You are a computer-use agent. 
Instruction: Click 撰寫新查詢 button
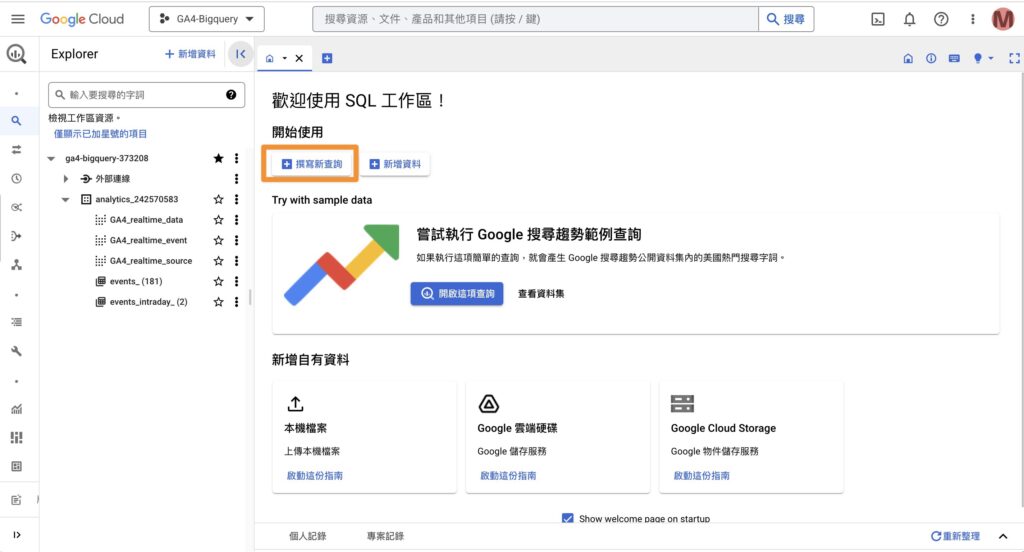[x=312, y=164]
